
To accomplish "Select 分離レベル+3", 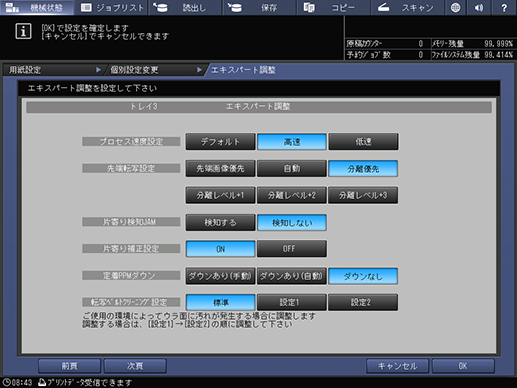I will click(x=363, y=195).
